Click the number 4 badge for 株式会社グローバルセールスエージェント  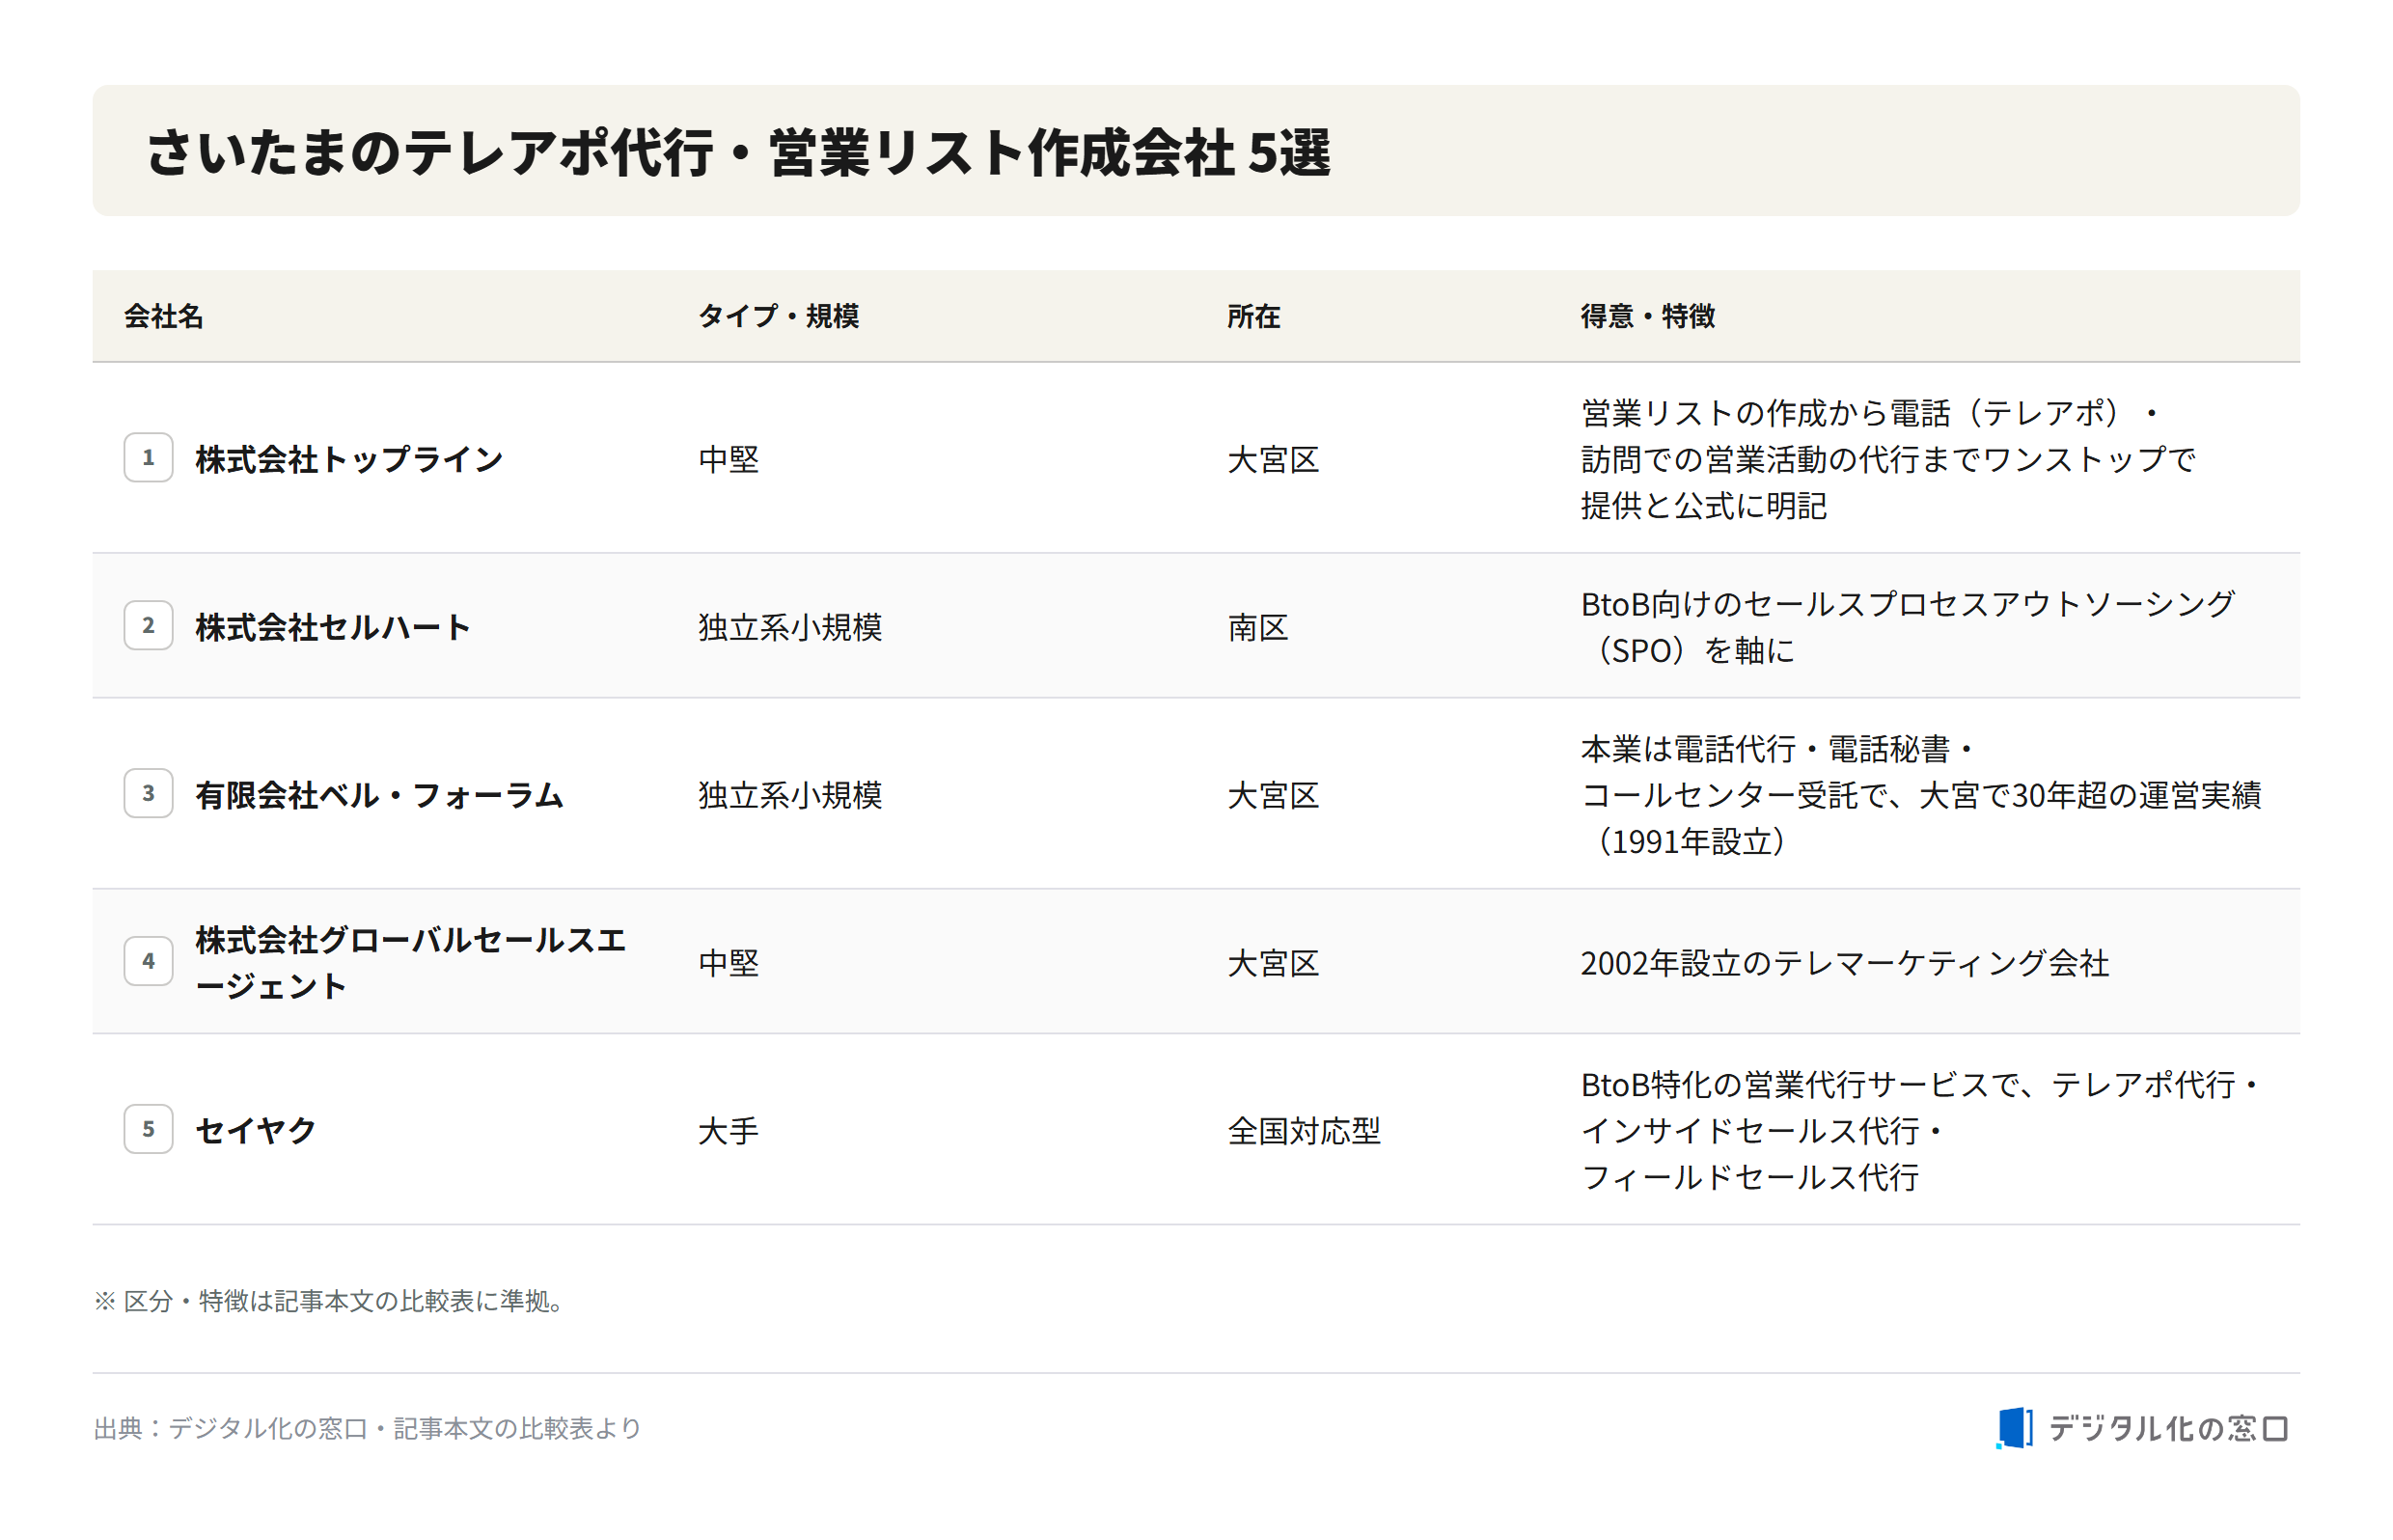pos(148,961)
